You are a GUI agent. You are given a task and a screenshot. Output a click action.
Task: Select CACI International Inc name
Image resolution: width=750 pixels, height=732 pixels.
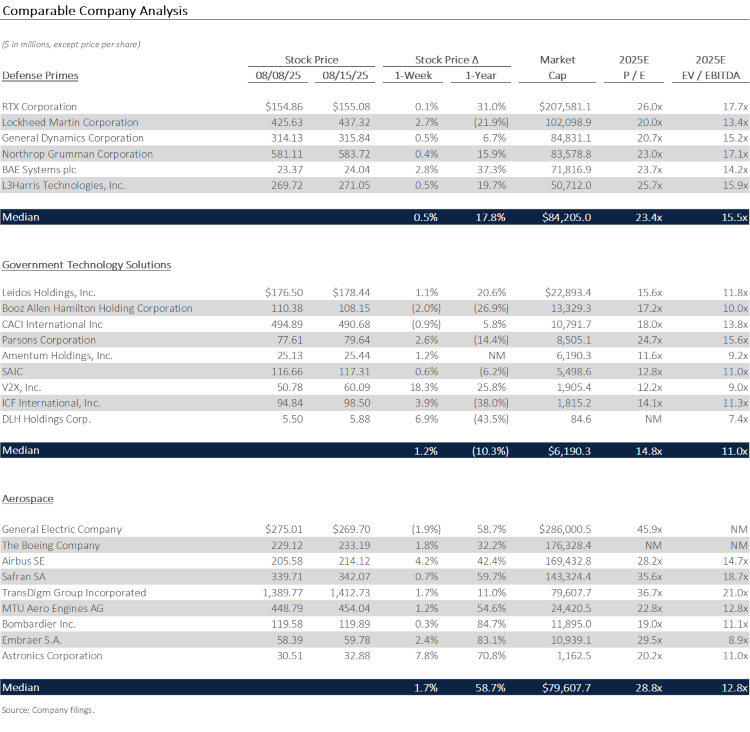52,324
